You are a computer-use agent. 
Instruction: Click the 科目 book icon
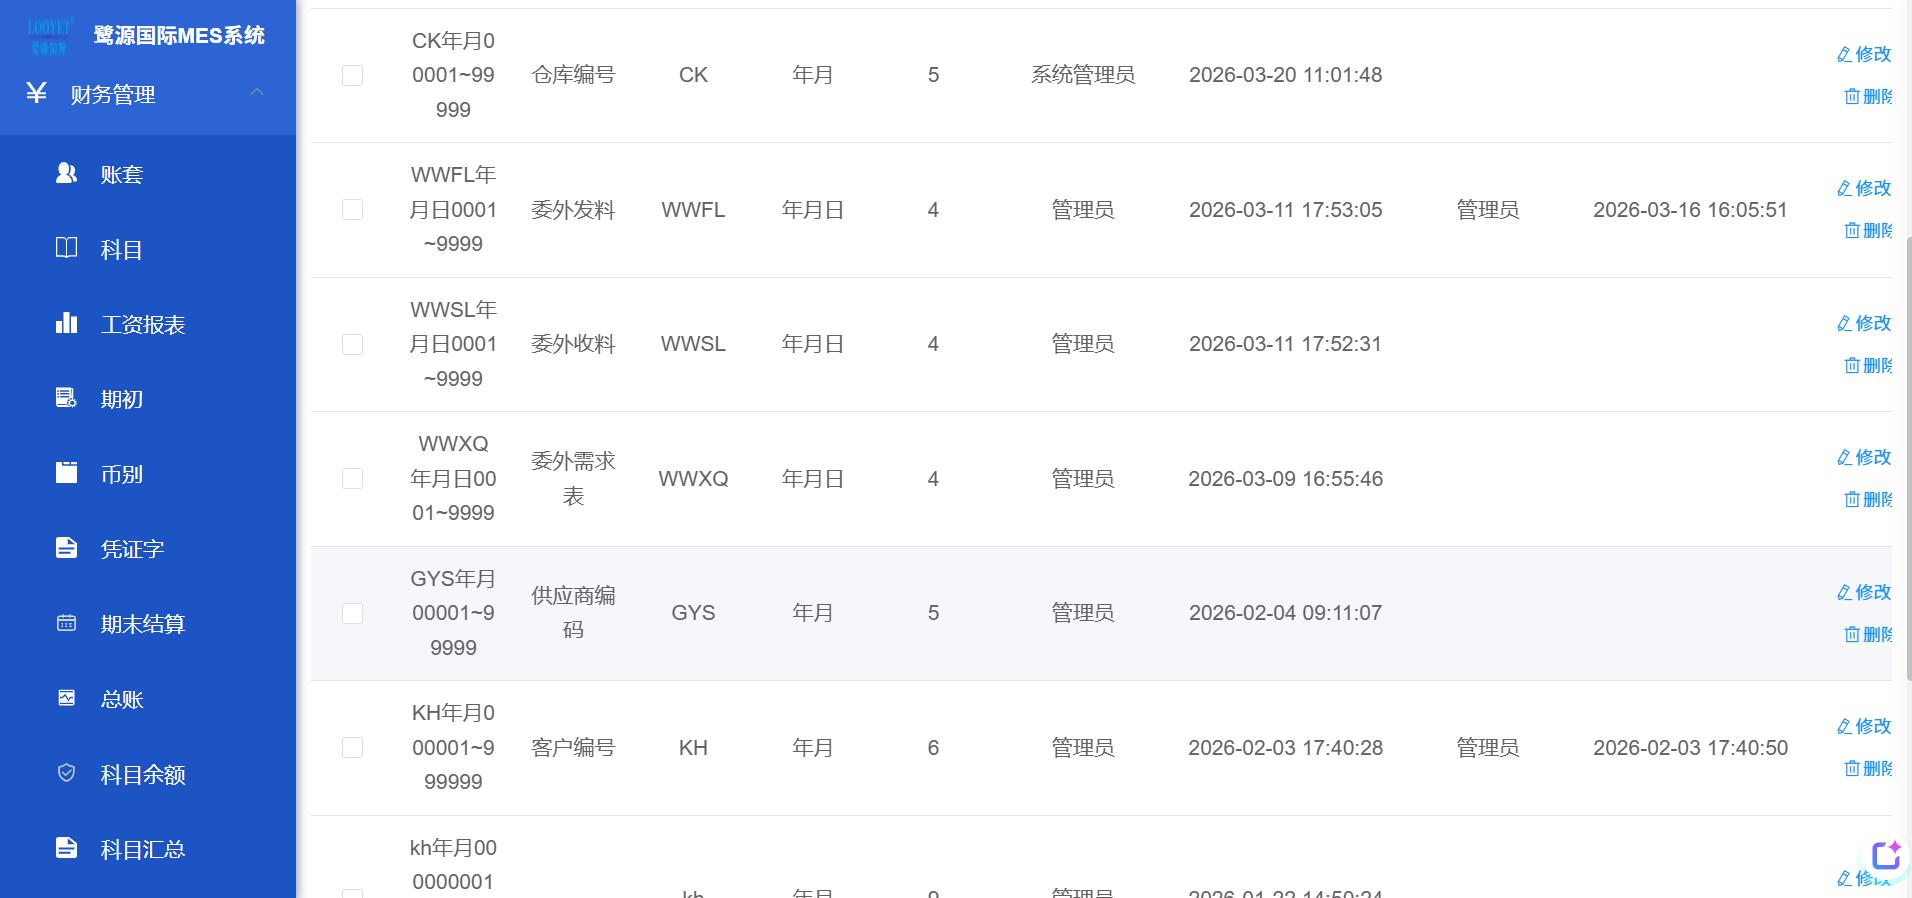point(66,249)
